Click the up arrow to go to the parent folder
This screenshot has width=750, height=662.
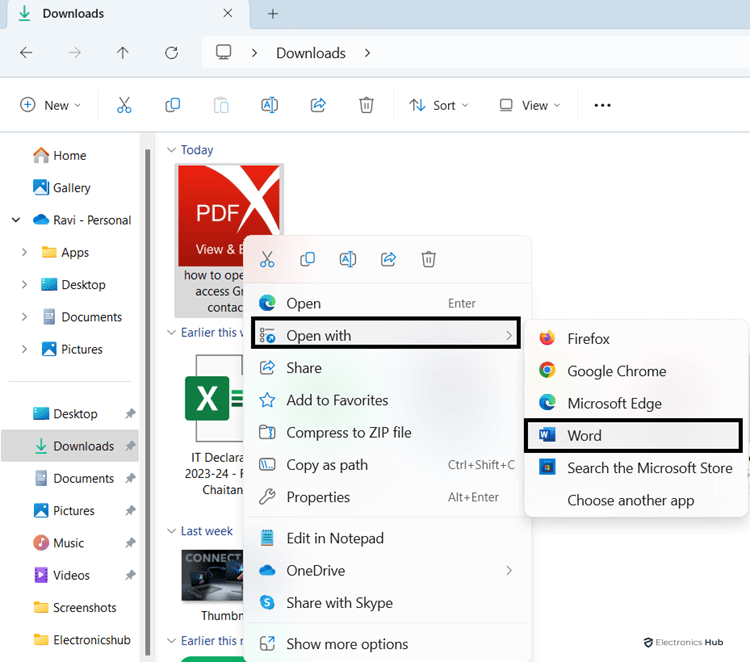(x=122, y=53)
